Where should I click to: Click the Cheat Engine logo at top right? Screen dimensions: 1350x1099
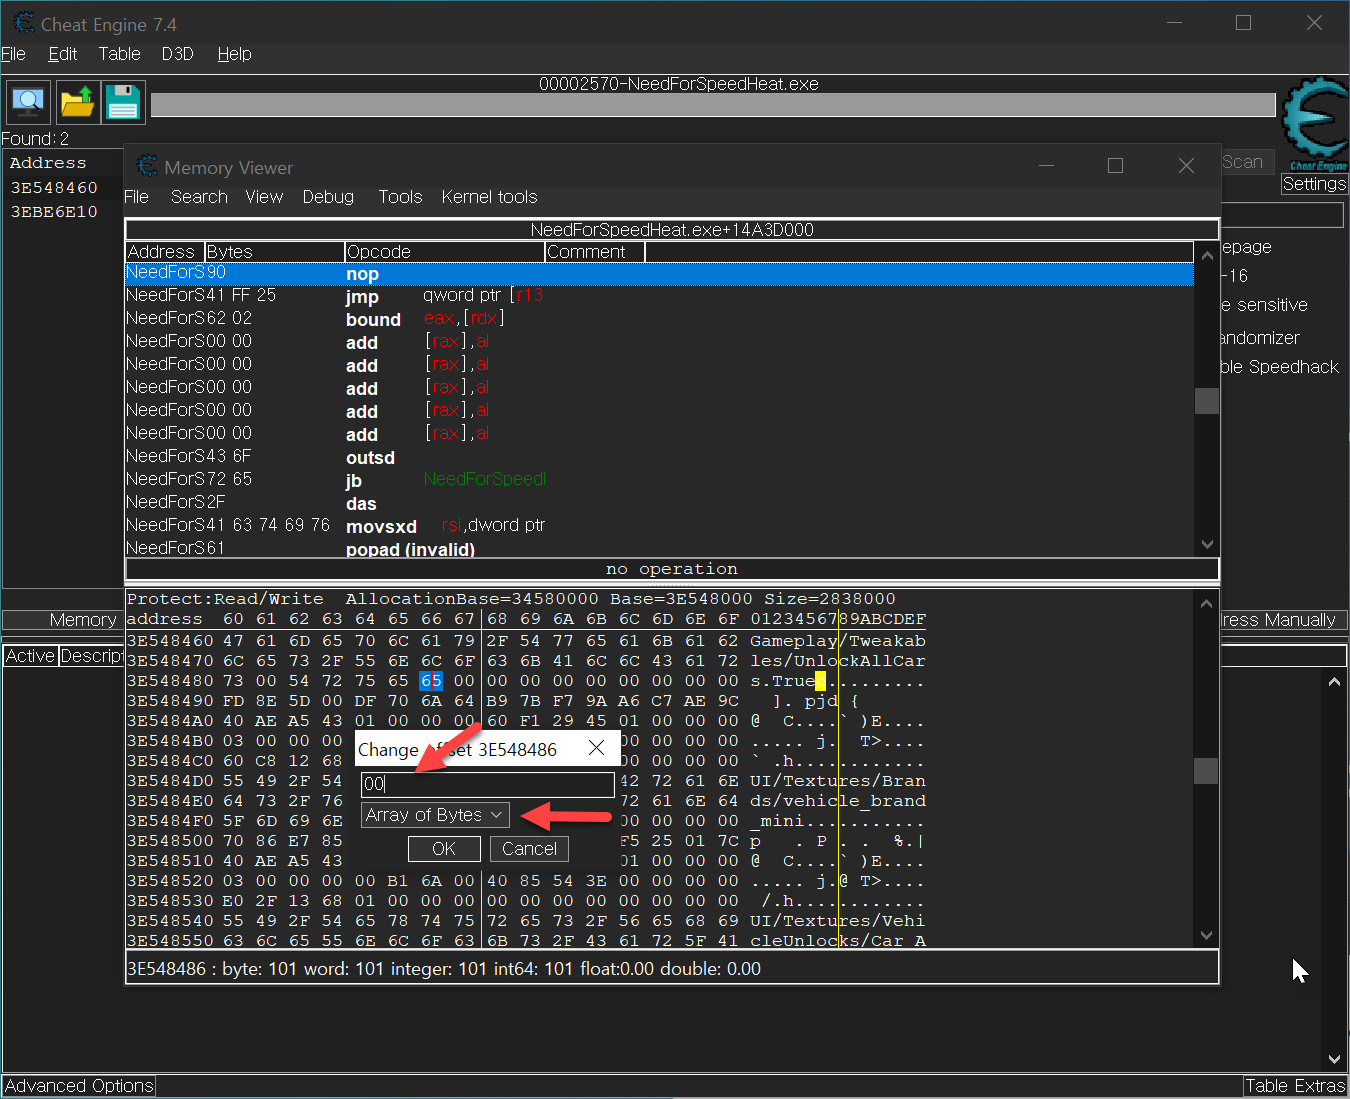[x=1315, y=124]
